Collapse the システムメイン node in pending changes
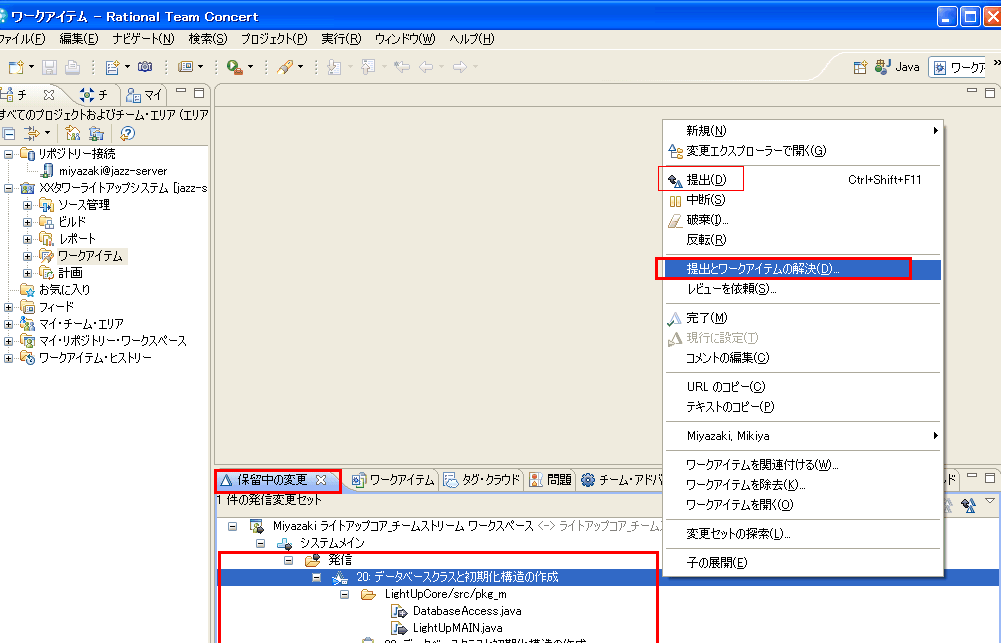 tap(260, 543)
